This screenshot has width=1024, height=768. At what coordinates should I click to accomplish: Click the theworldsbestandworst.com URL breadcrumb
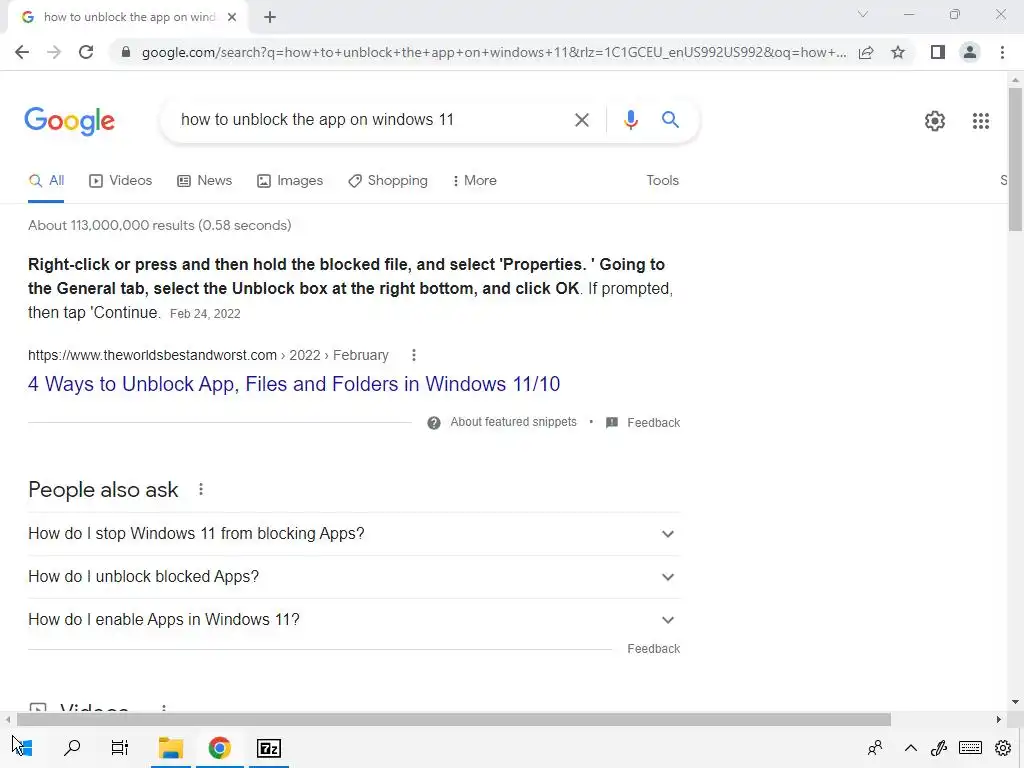pyautogui.click(x=208, y=355)
